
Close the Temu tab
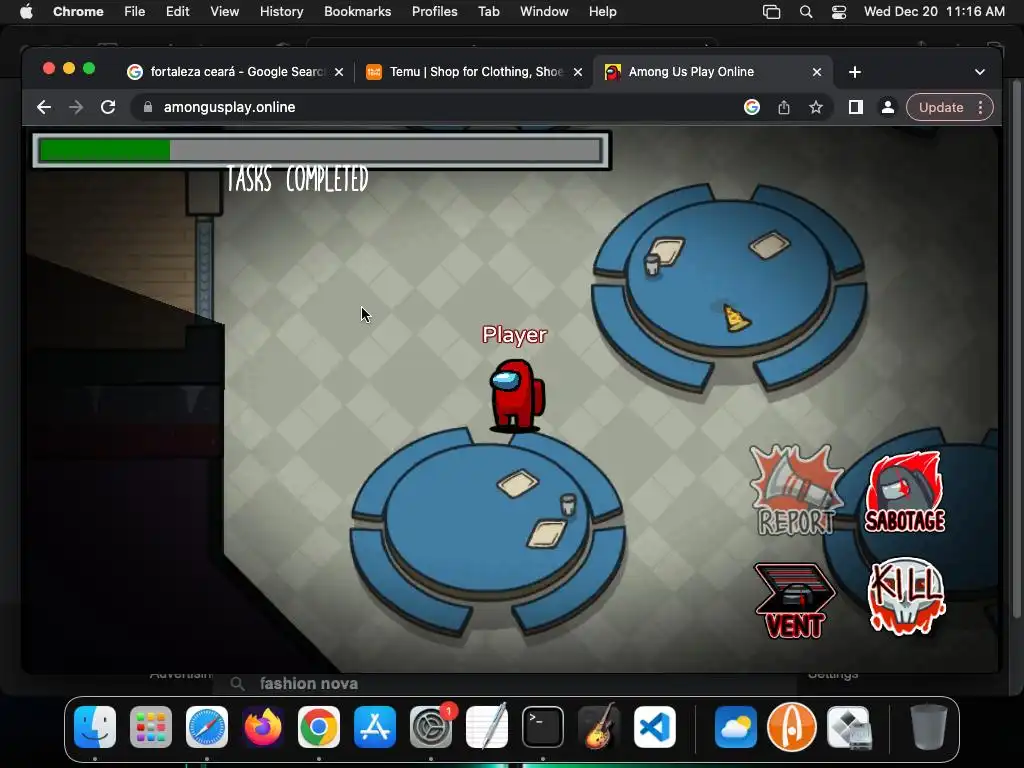(x=578, y=72)
